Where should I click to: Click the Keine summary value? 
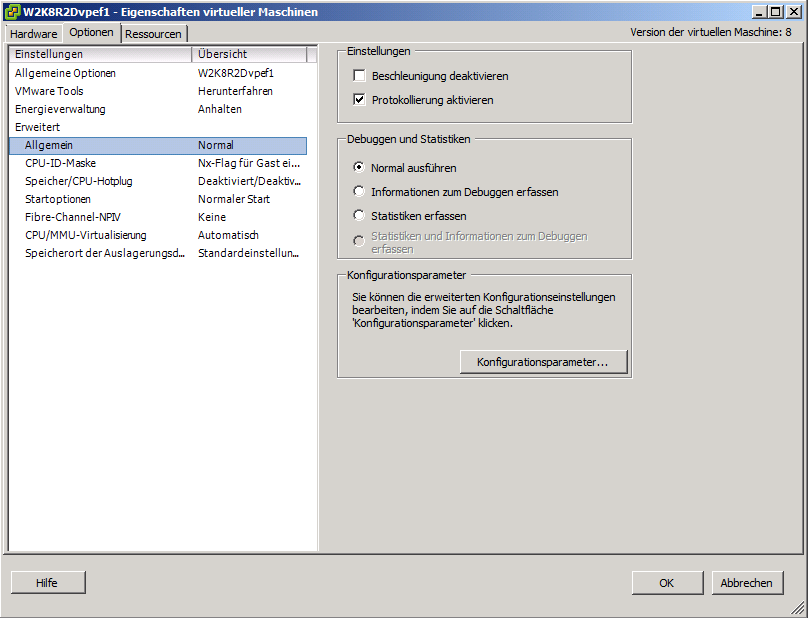click(x=212, y=218)
